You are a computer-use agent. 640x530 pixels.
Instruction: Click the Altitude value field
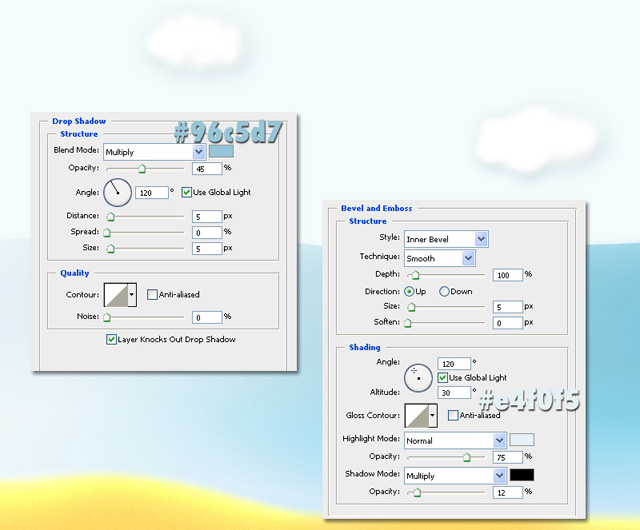point(454,392)
